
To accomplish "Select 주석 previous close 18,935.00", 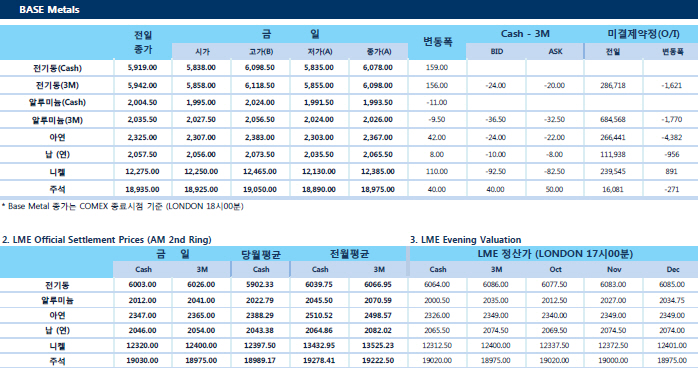I will pos(142,189).
